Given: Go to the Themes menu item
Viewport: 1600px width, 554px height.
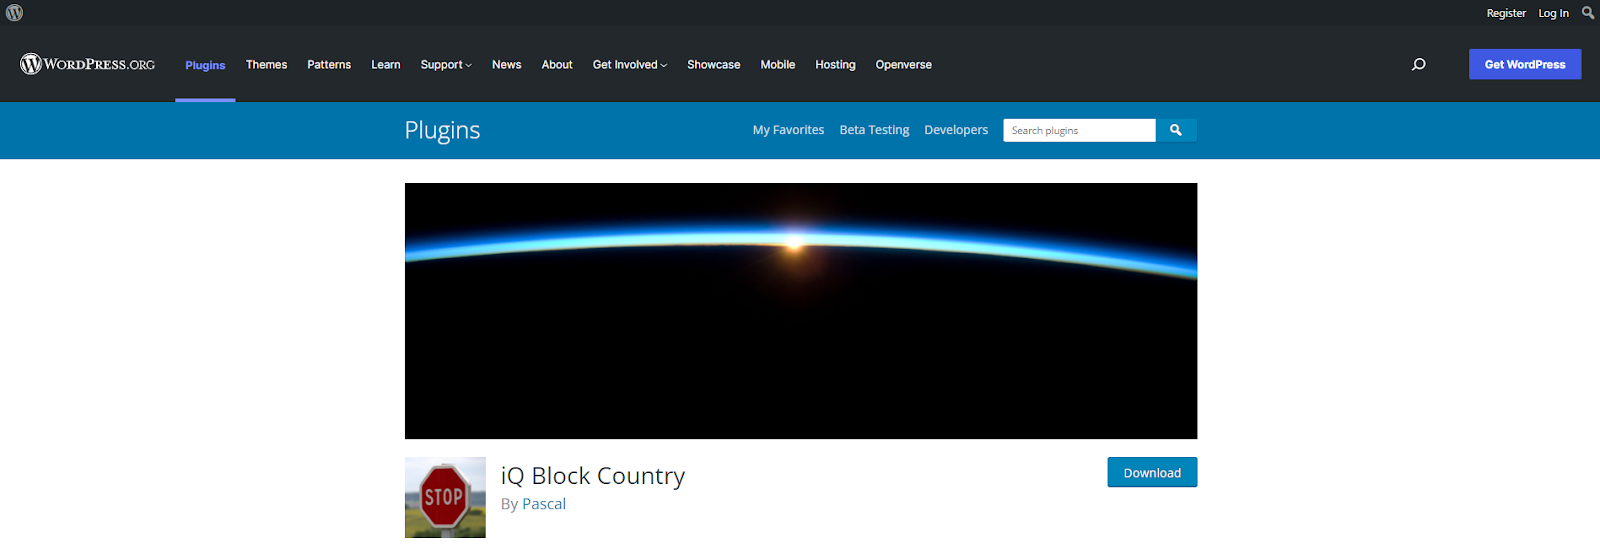Looking at the screenshot, I should point(266,65).
